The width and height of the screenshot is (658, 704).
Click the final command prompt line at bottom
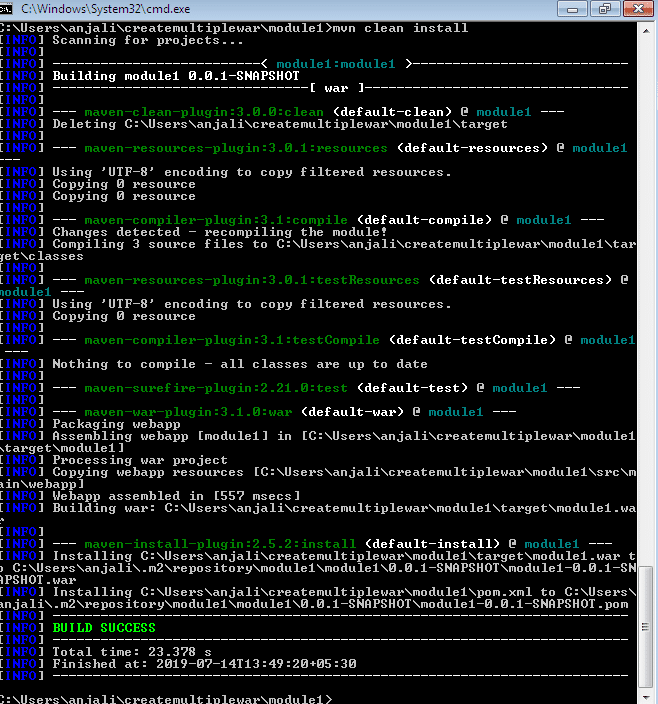tap(165, 698)
